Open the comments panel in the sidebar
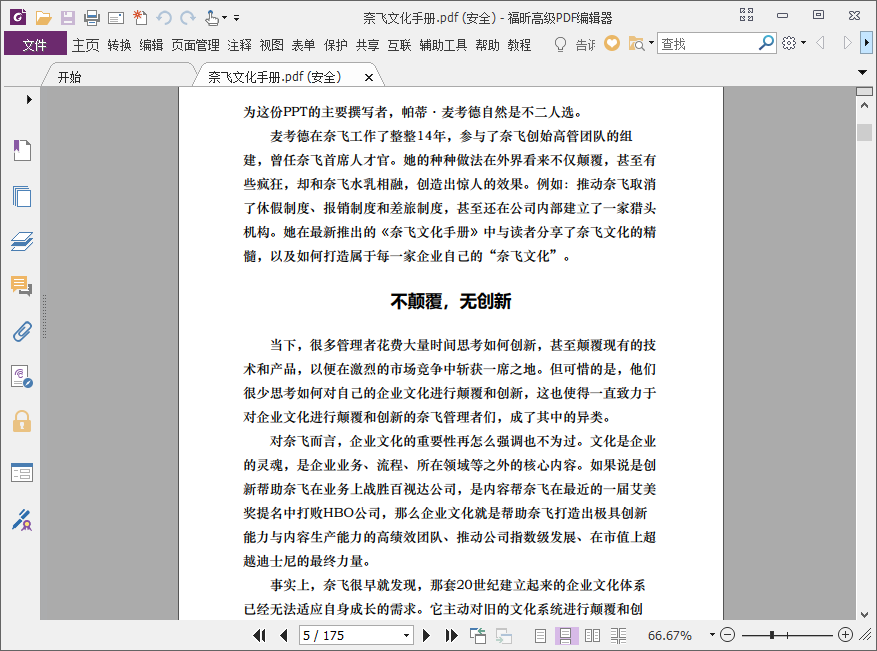877x651 pixels. (x=22, y=286)
